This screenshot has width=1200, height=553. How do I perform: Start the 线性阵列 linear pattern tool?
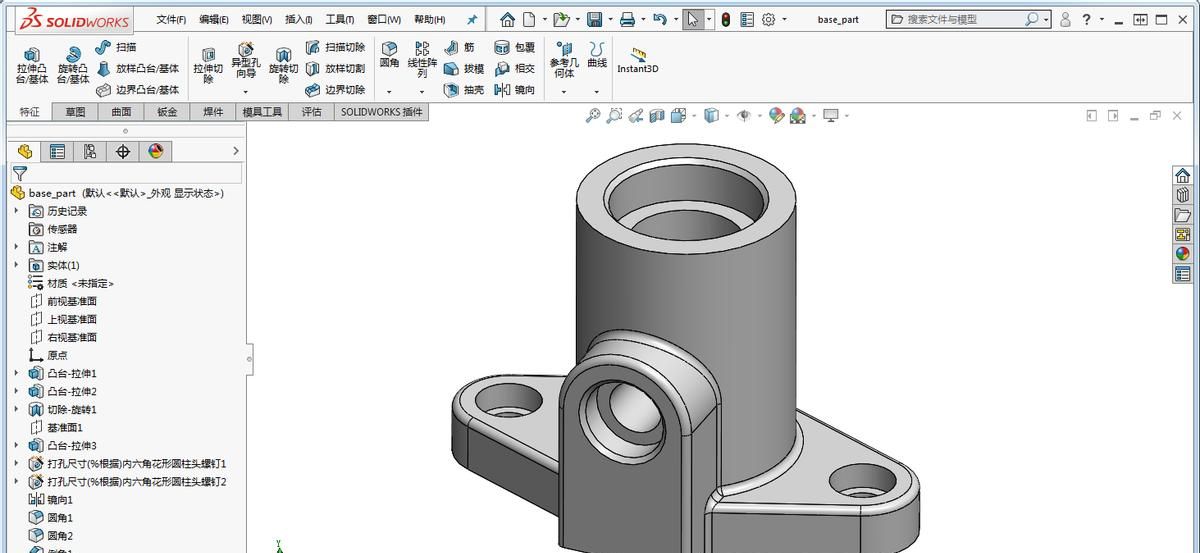(422, 60)
